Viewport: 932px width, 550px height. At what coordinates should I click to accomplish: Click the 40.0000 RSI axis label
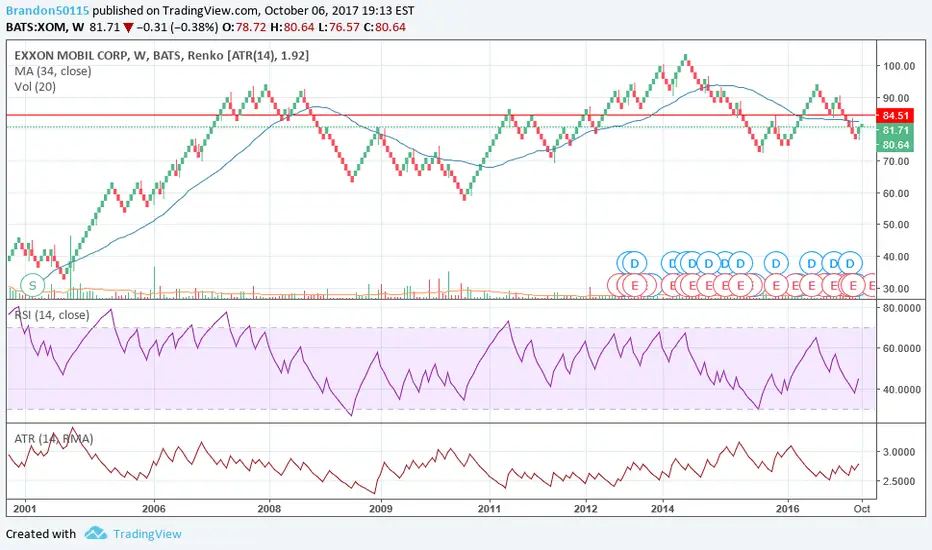coord(902,389)
